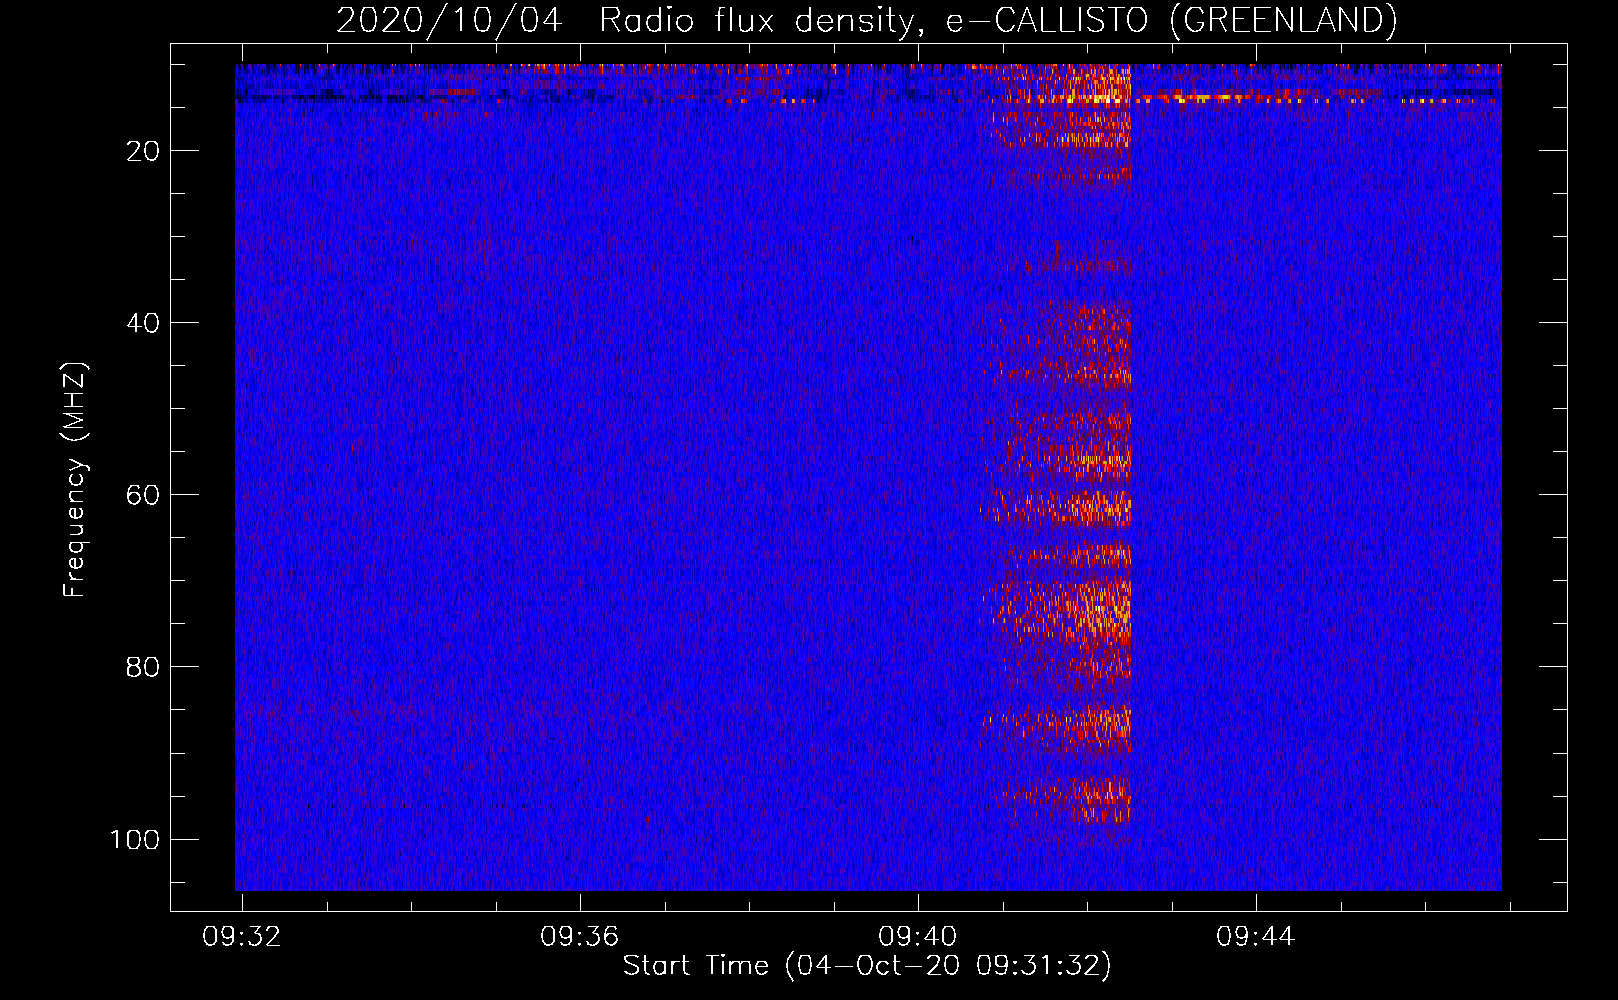Click the 'Start Time (04-Oct-20 09:31:32)' x-axis label

click(867, 966)
